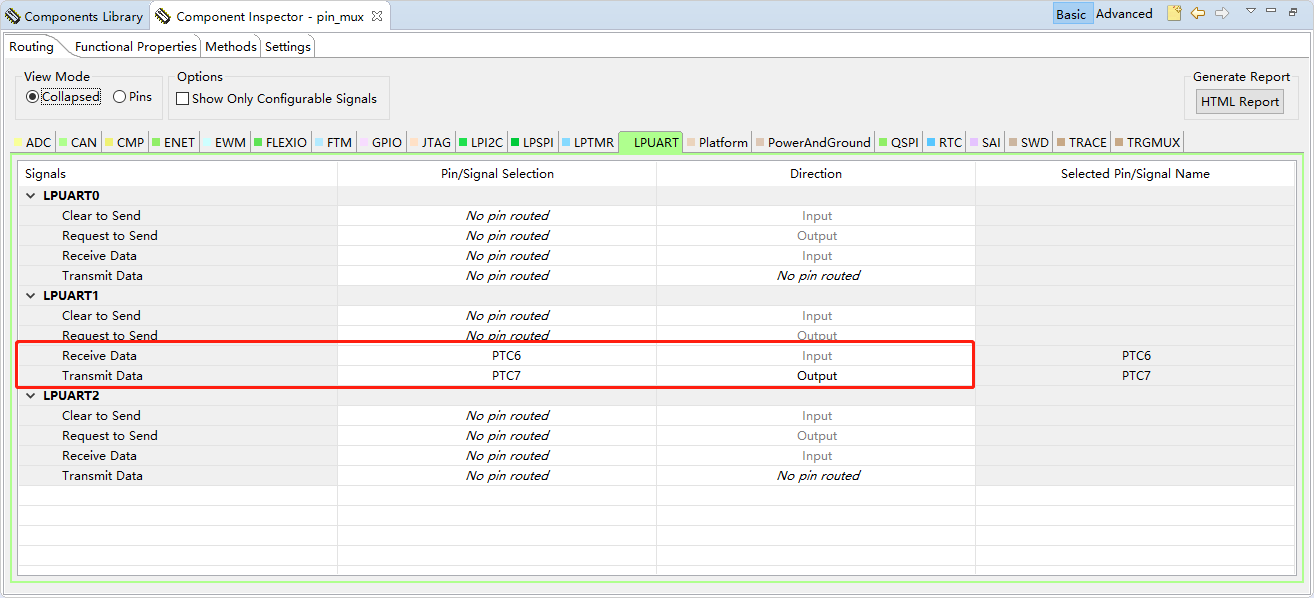Change the Output direction of LPUART1 Transmit Data
This screenshot has height=598, width=1314.
pyautogui.click(x=816, y=376)
